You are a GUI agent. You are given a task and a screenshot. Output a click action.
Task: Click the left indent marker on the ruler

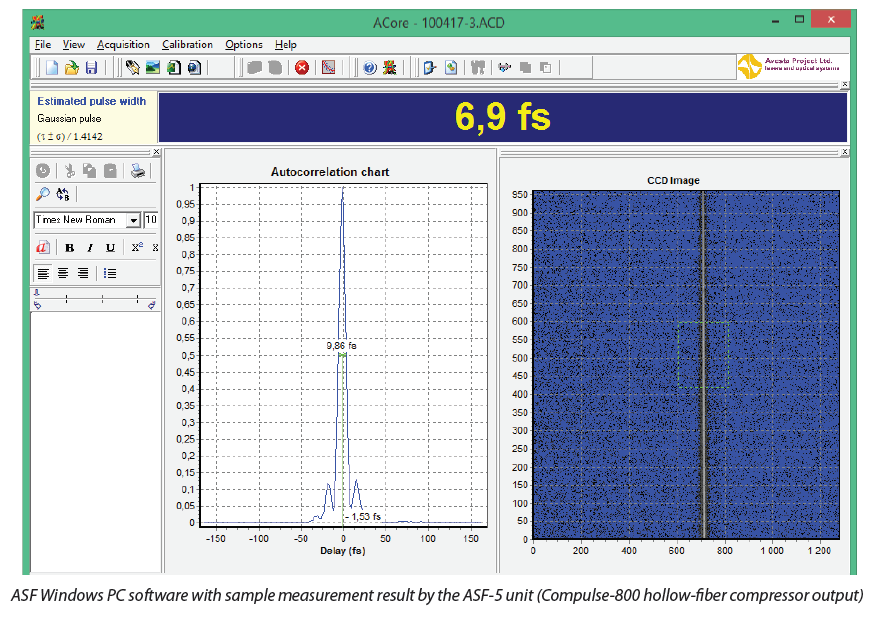click(x=38, y=304)
